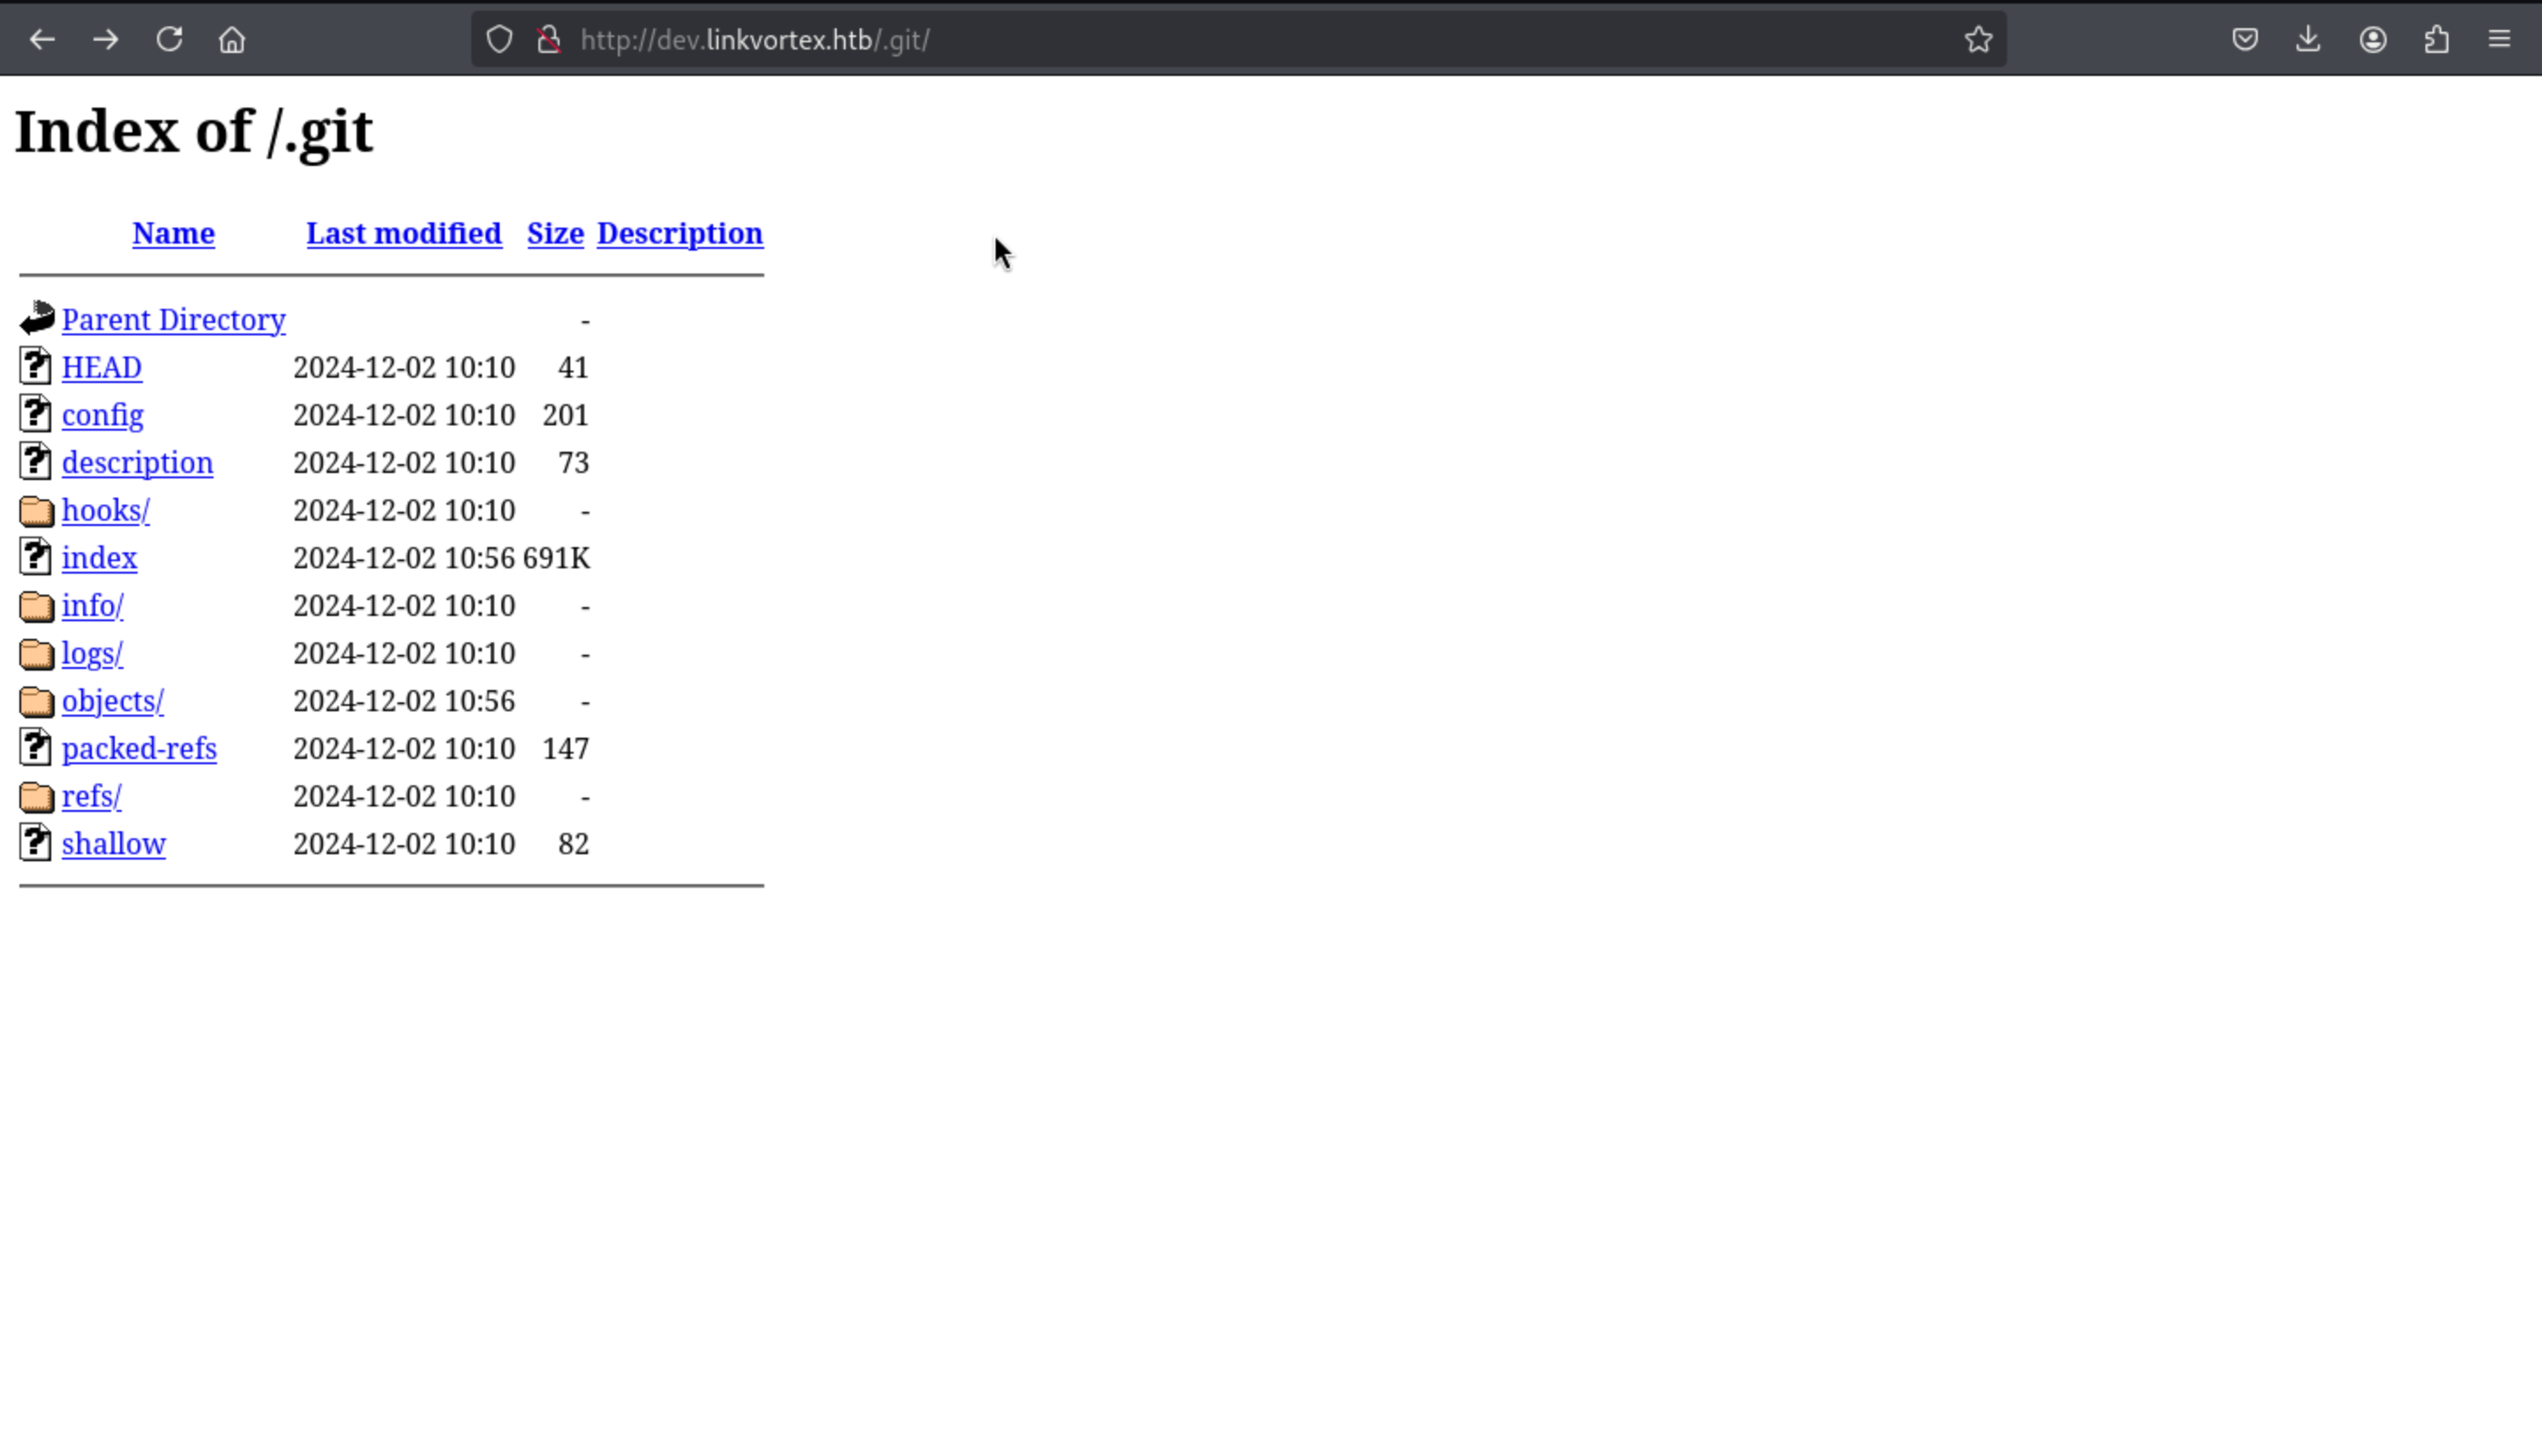Open the packed-refs file

(x=139, y=749)
